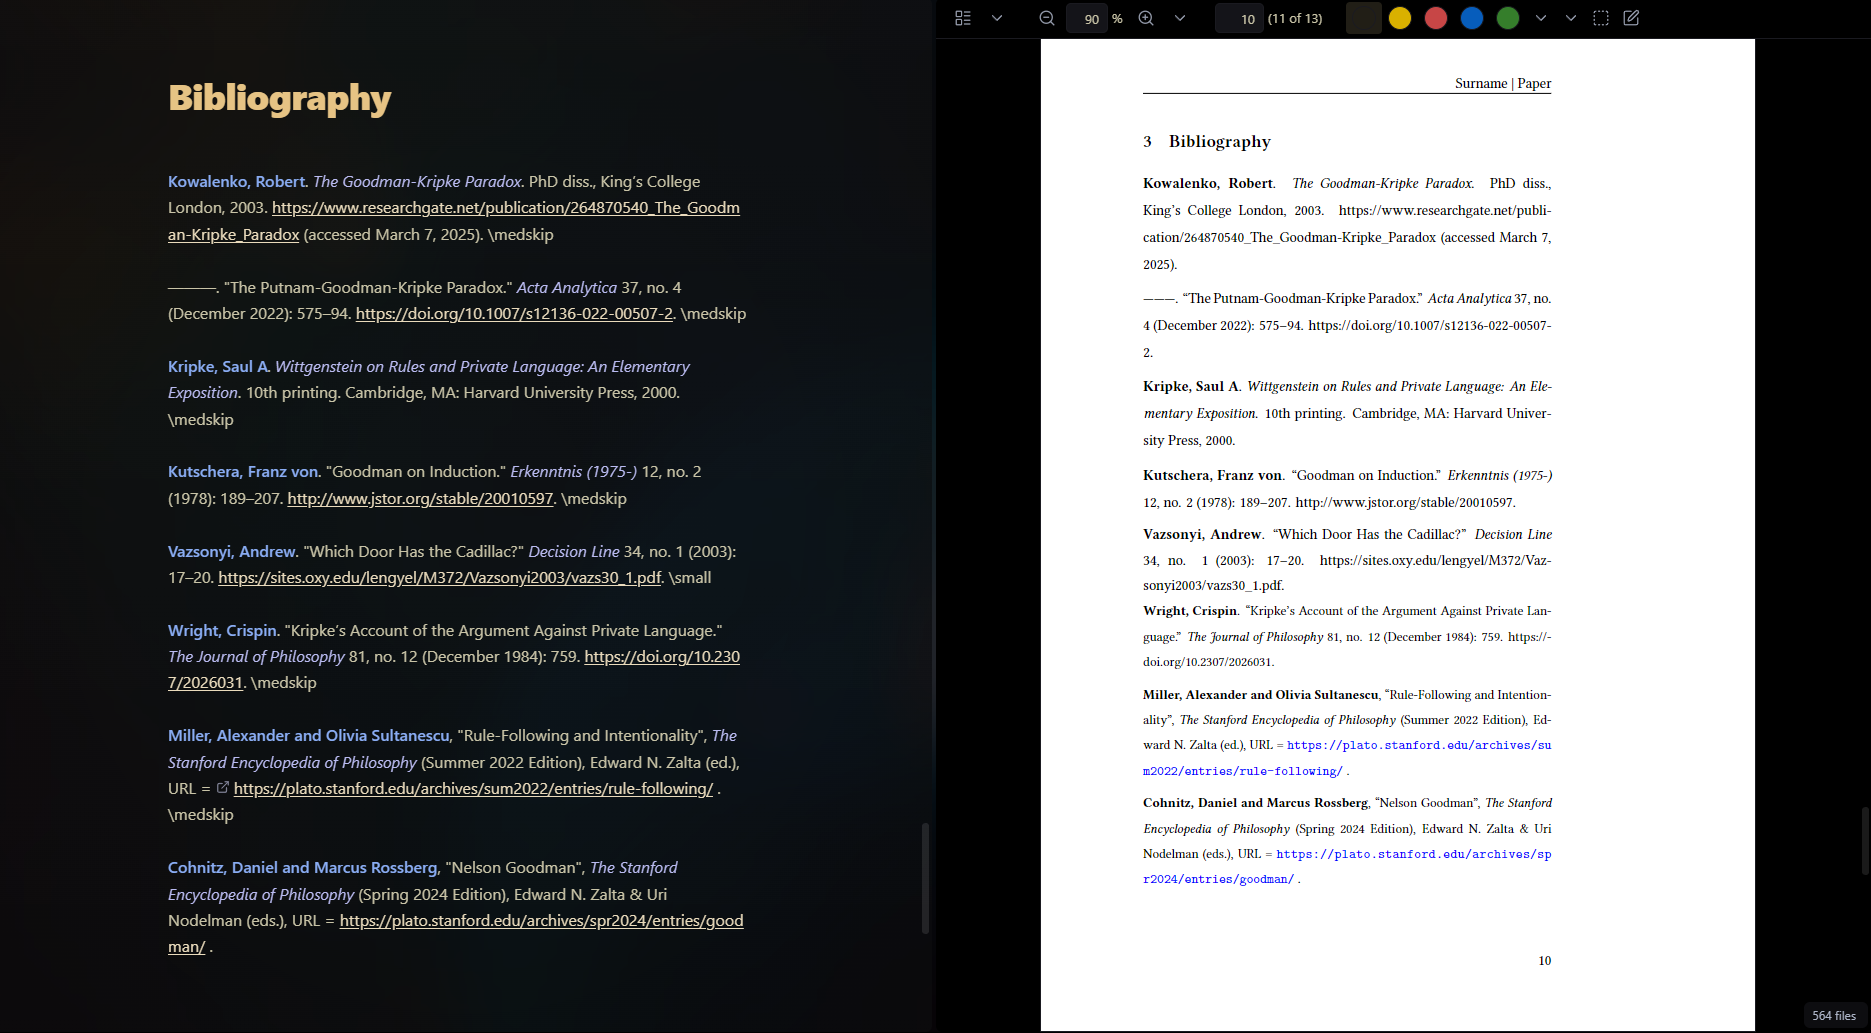Zoom out the PDF view
Image resolution: width=1871 pixels, height=1033 pixels.
coord(1047,18)
